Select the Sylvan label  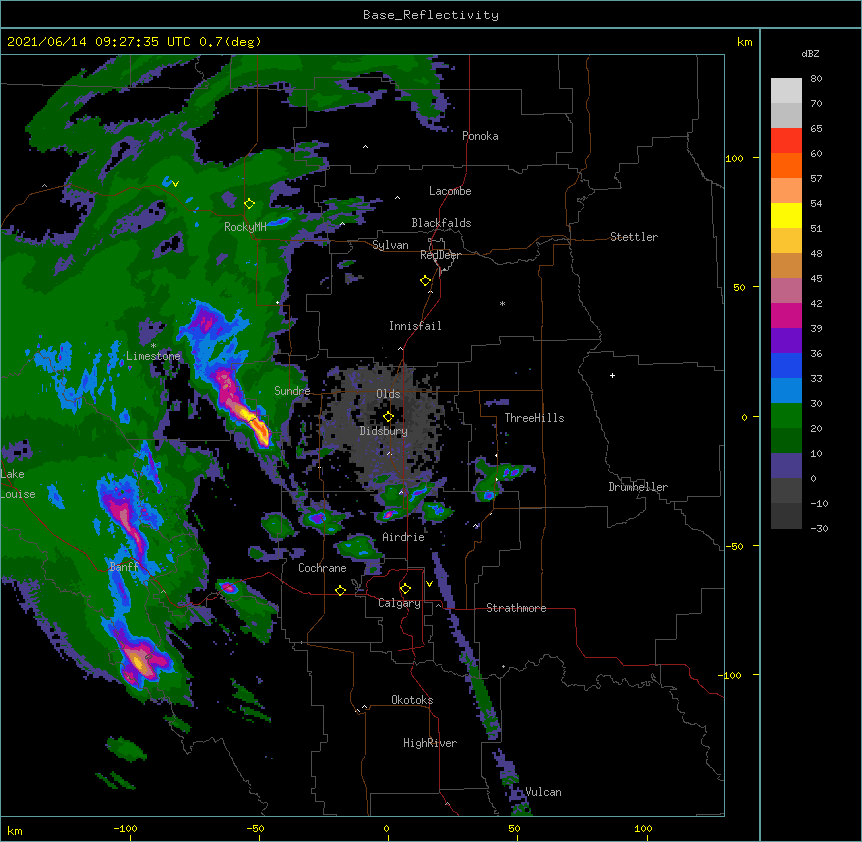(390, 245)
